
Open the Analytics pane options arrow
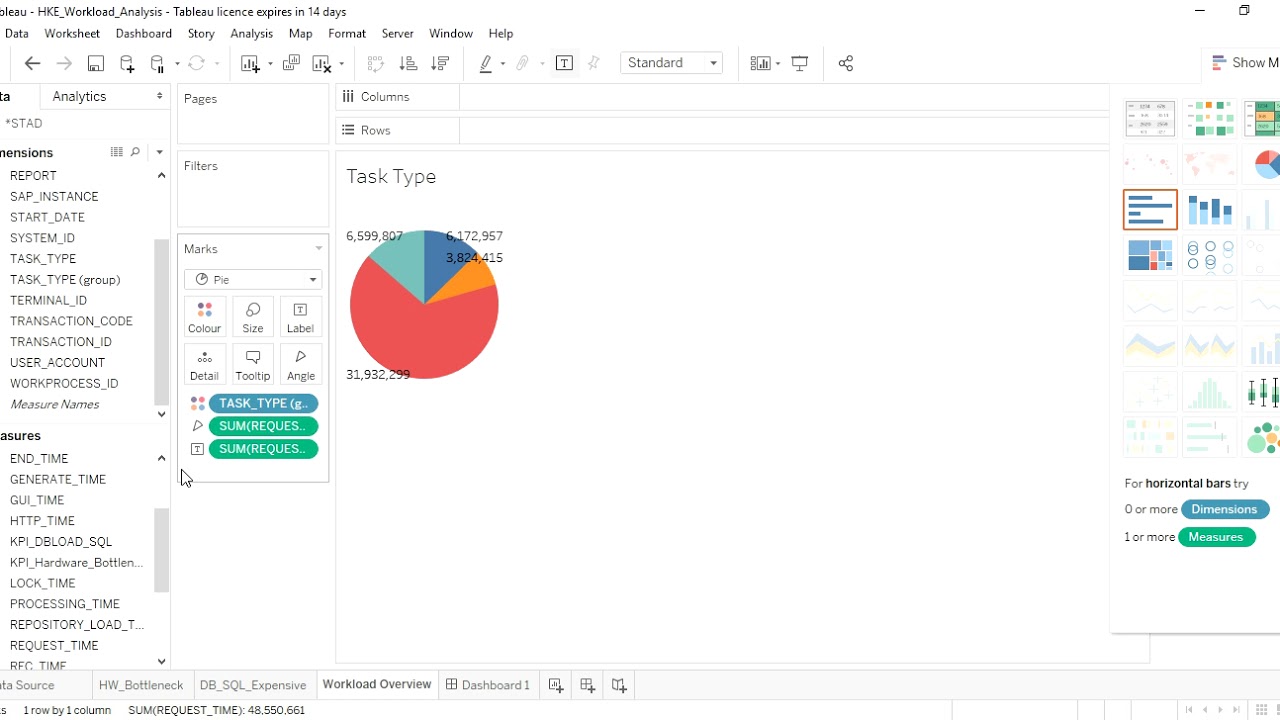pyautogui.click(x=159, y=96)
